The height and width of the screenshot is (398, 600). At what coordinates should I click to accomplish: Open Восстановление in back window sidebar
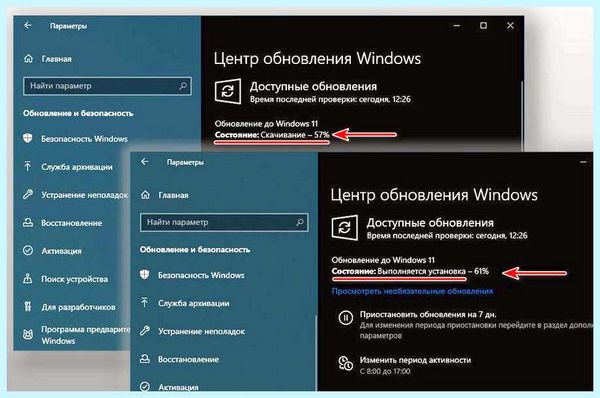[x=72, y=223]
